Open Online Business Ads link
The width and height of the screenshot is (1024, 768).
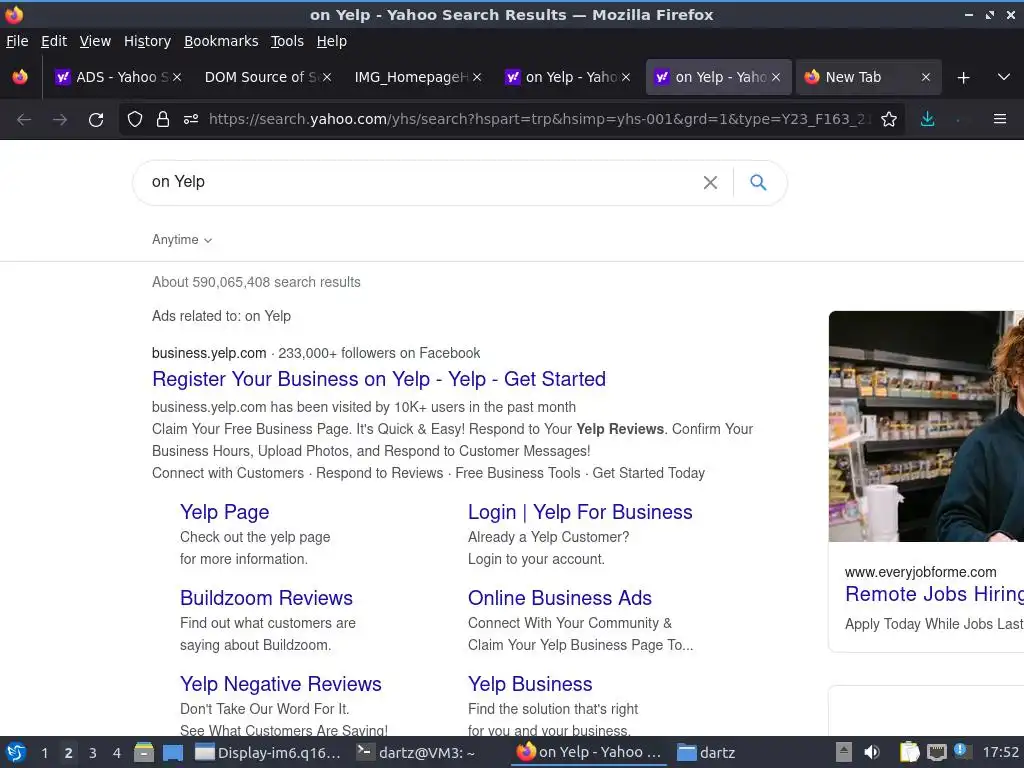point(560,598)
